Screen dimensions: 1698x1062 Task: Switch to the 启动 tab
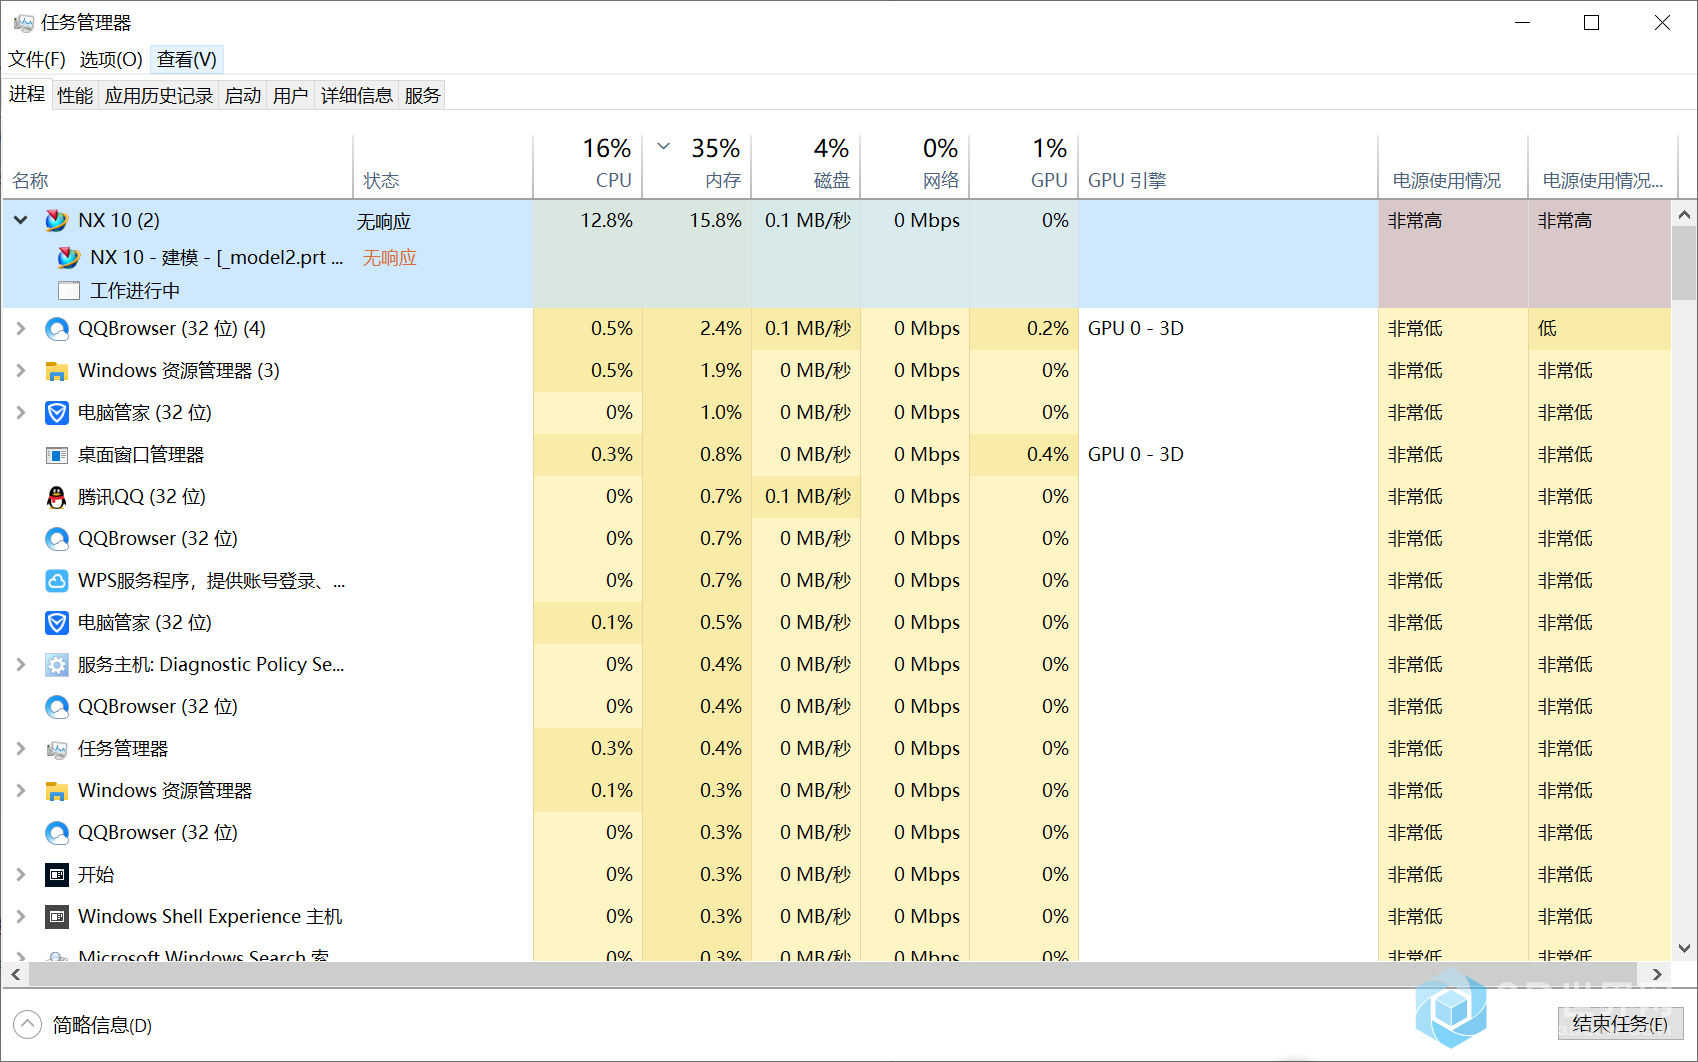[243, 96]
